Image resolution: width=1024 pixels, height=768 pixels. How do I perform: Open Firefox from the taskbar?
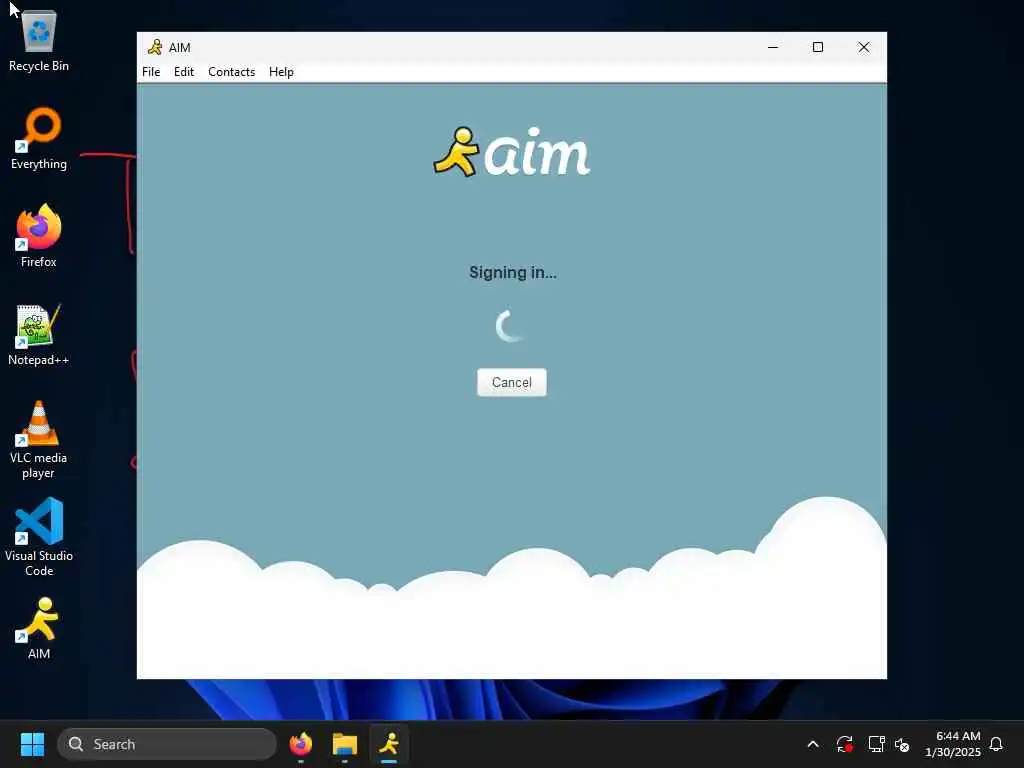(300, 744)
